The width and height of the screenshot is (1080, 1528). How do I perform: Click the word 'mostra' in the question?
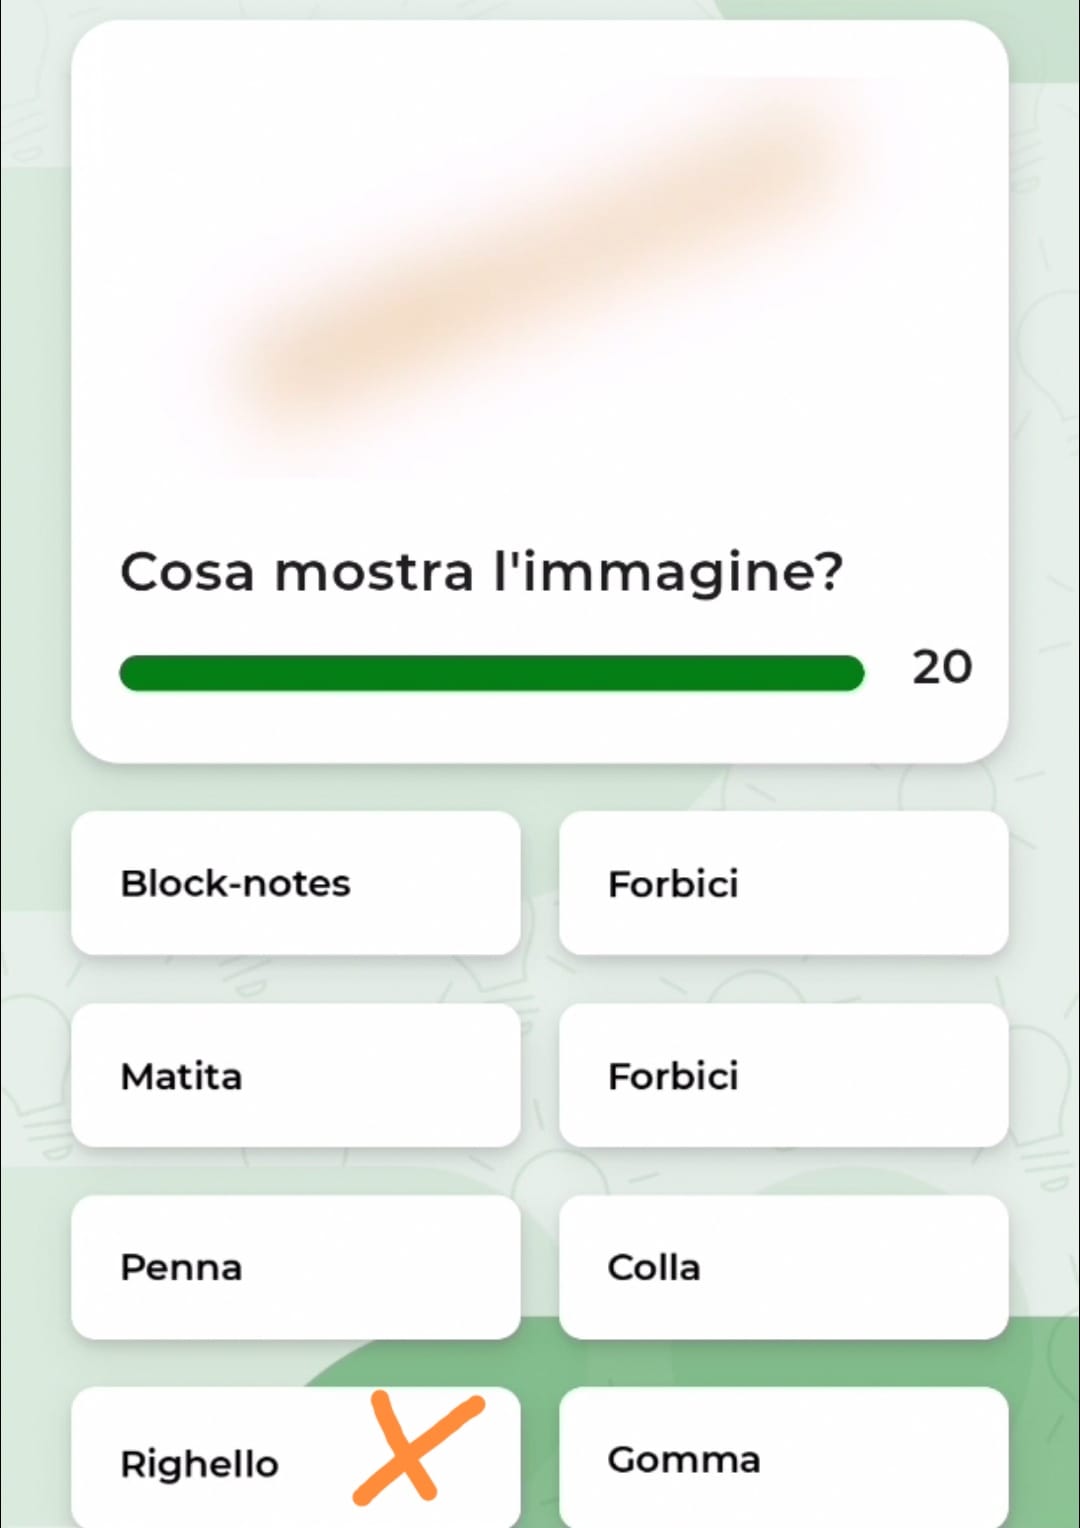[x=373, y=573]
